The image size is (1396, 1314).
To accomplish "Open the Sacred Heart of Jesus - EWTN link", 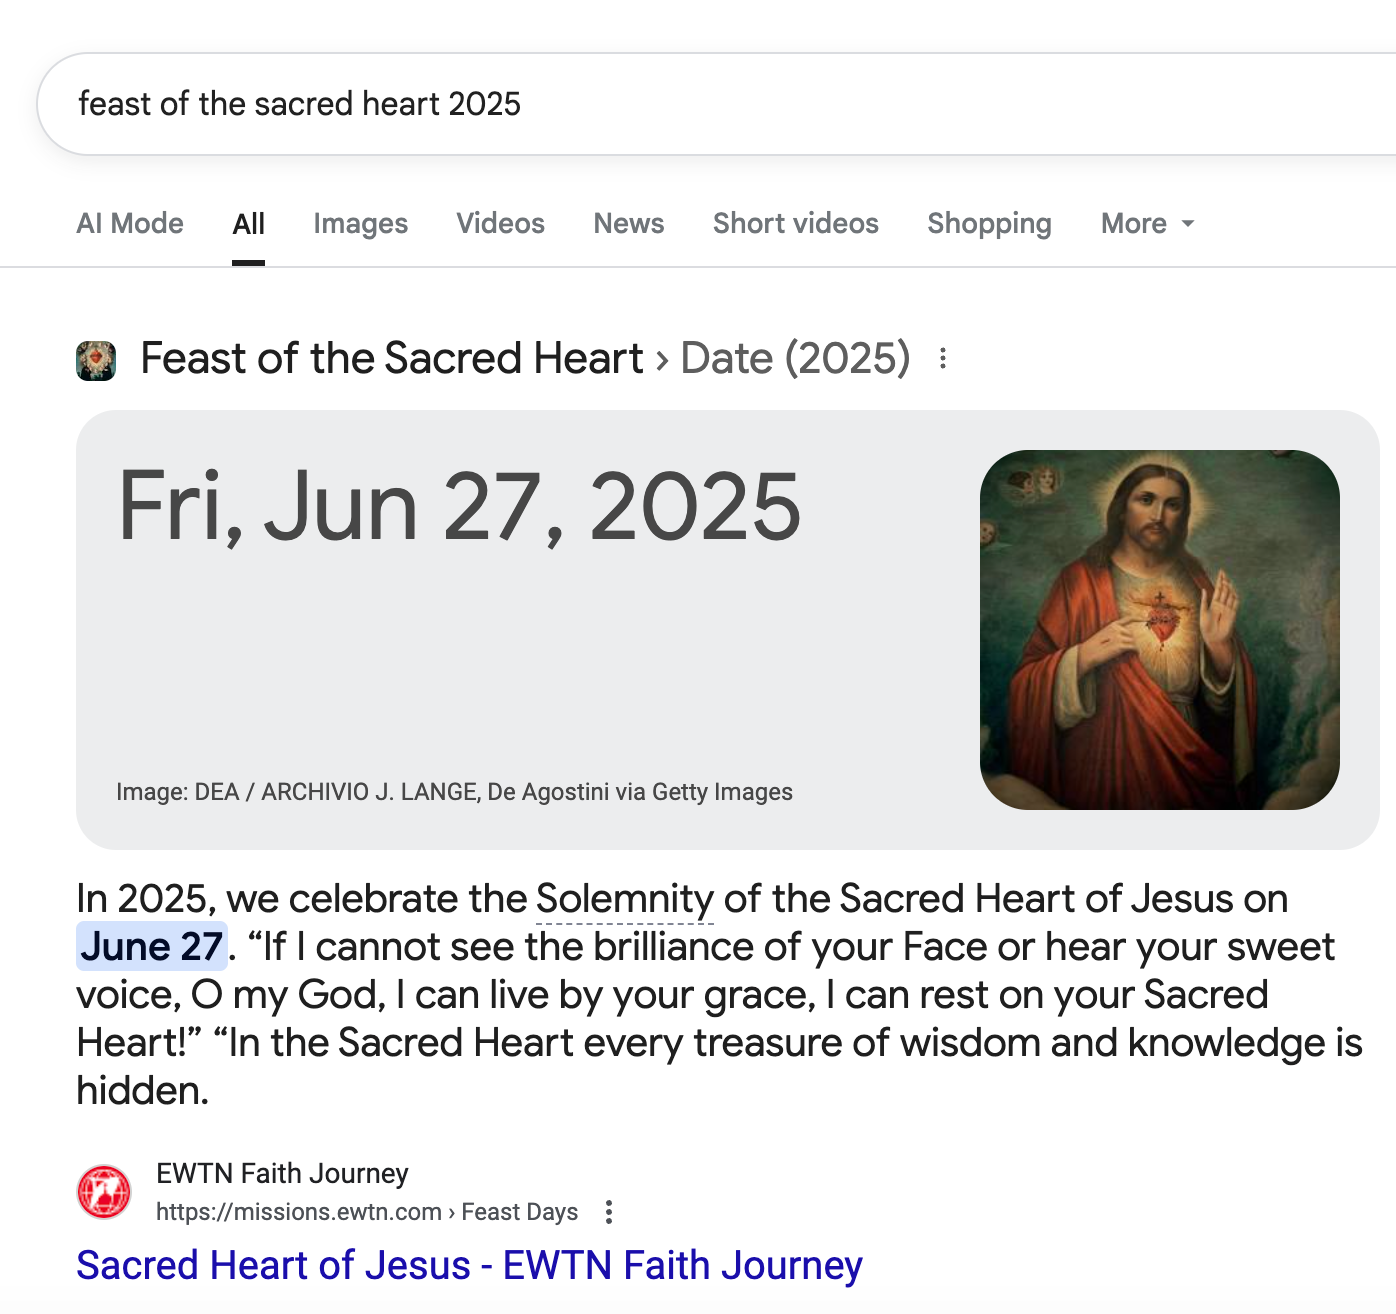I will (469, 1265).
